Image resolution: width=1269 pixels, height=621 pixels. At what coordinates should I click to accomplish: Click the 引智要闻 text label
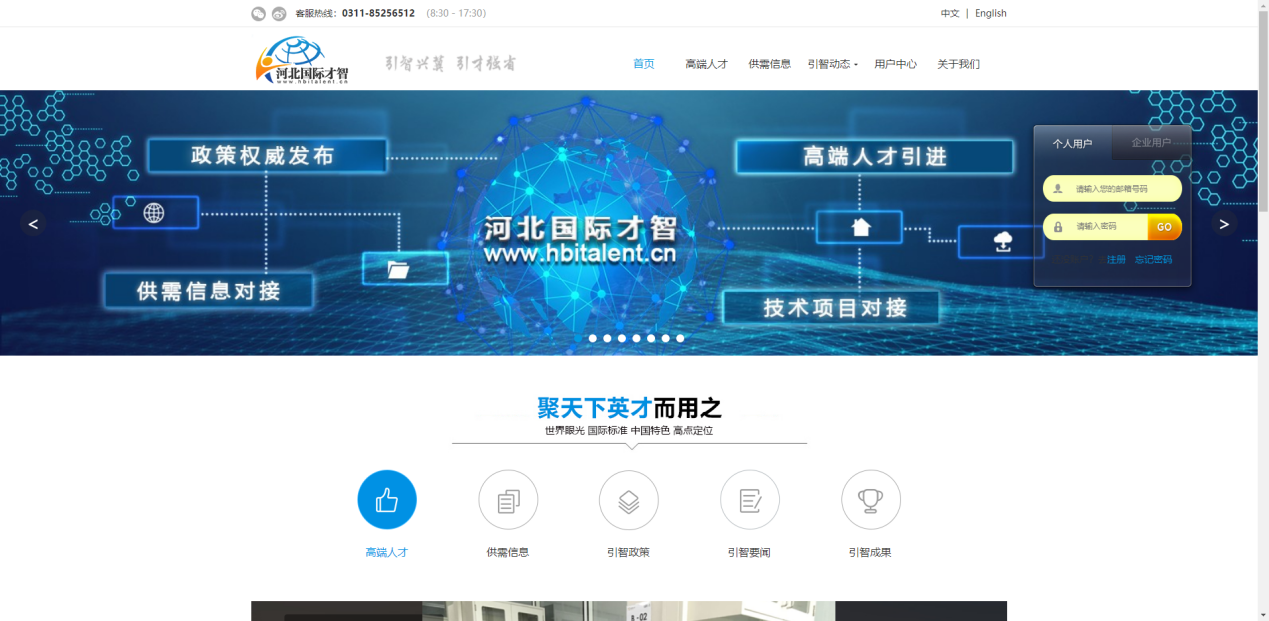point(750,552)
